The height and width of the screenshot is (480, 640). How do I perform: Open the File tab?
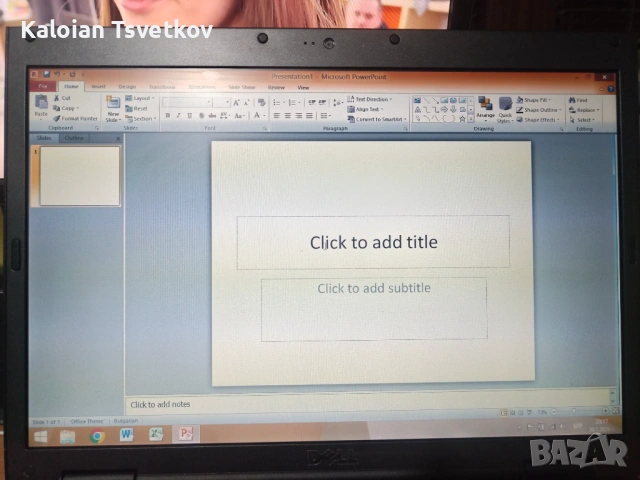point(42,87)
